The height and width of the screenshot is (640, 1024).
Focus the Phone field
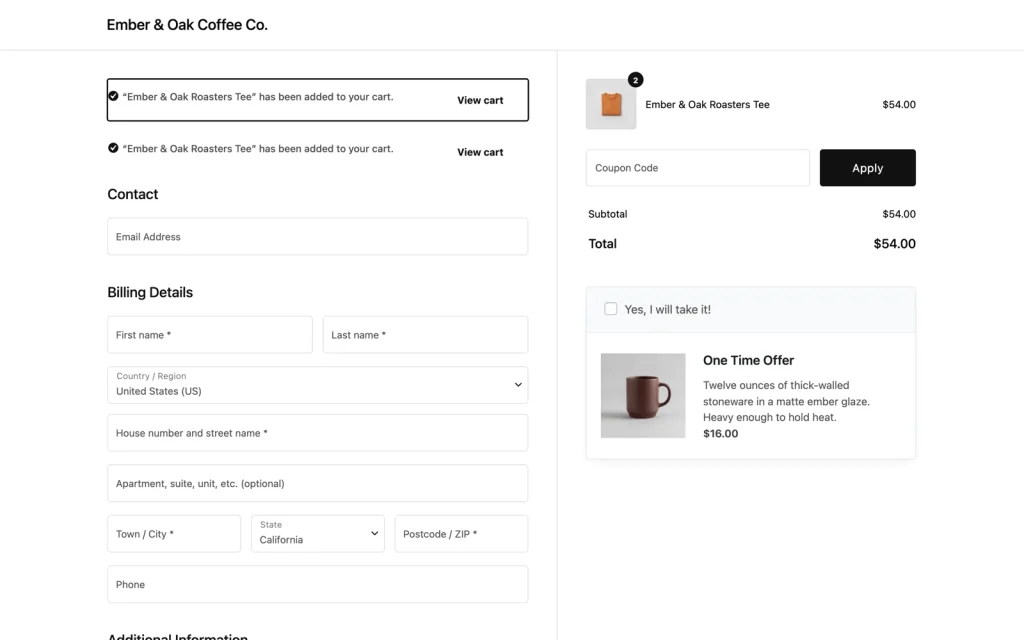click(x=317, y=584)
